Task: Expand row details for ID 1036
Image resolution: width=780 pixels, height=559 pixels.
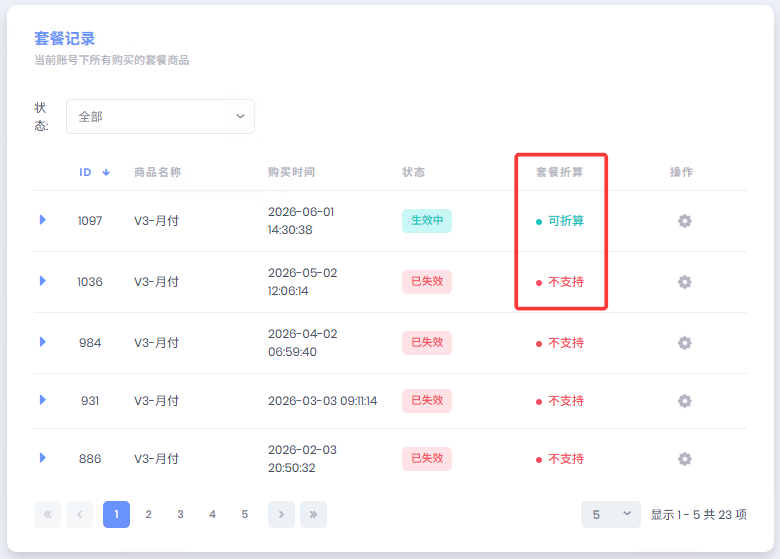Action: [x=43, y=281]
